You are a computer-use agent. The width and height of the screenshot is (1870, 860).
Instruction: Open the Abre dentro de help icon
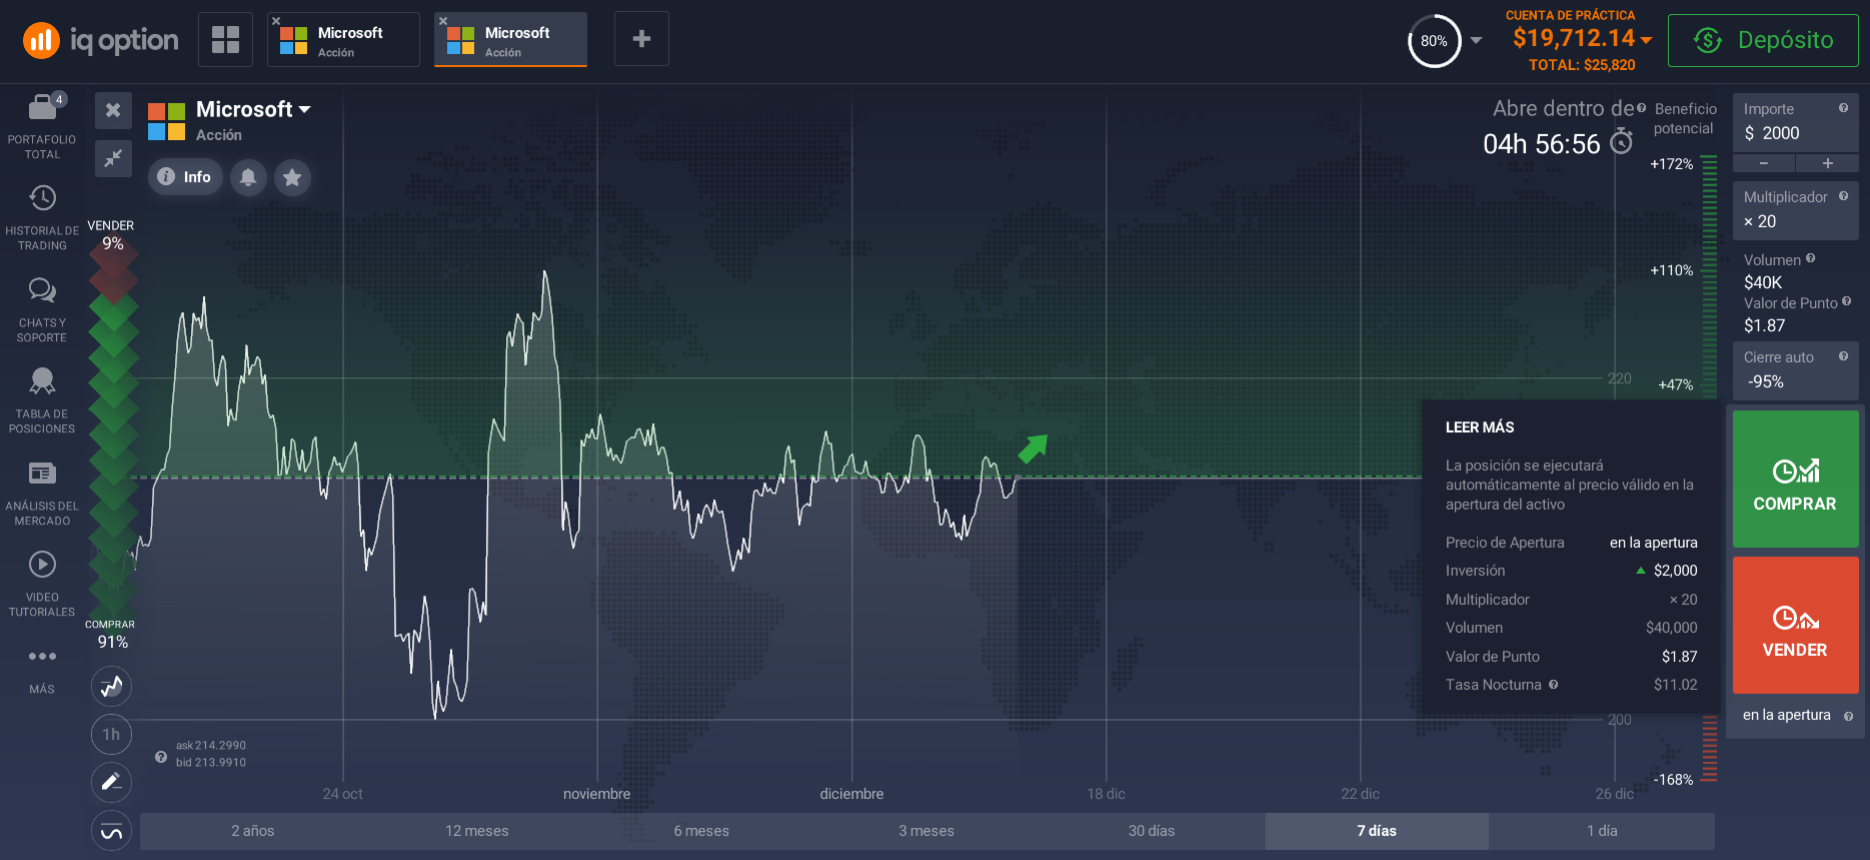(x=1641, y=108)
